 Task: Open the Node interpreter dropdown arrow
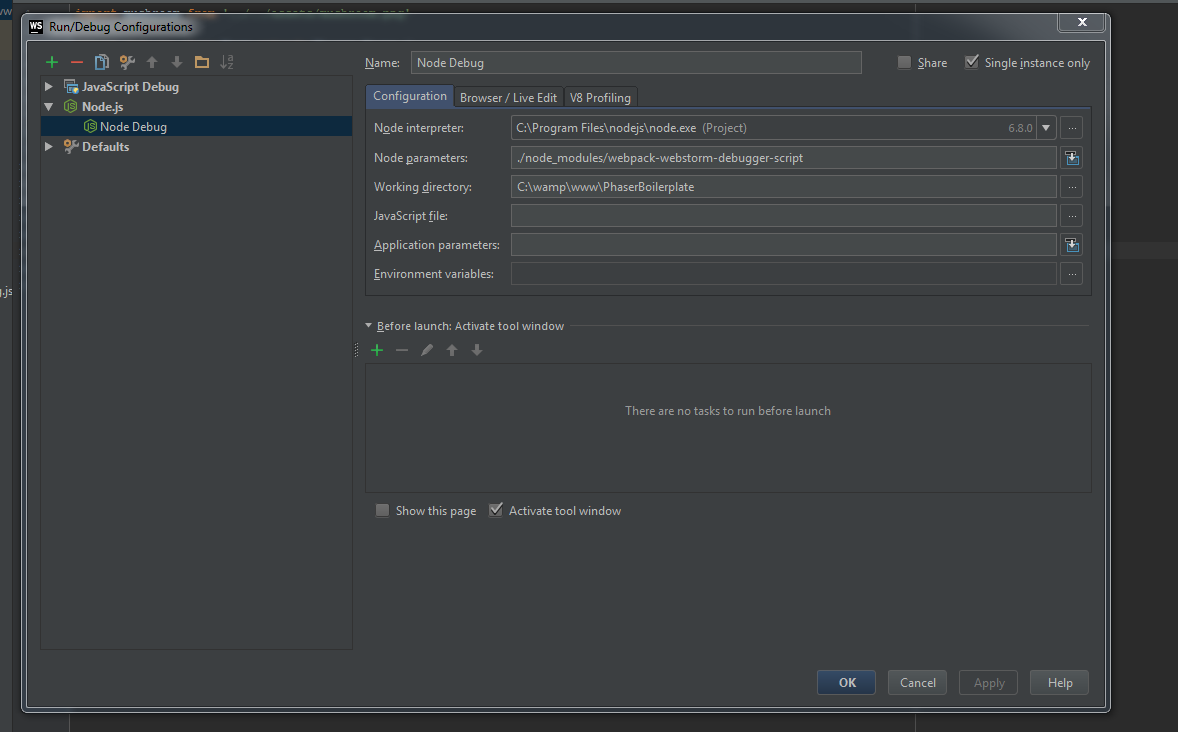pyautogui.click(x=1046, y=128)
